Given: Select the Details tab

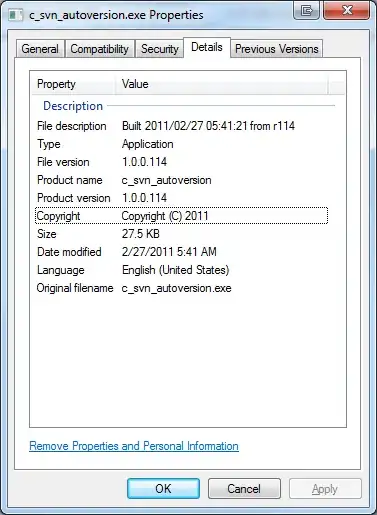Looking at the screenshot, I should [x=207, y=47].
